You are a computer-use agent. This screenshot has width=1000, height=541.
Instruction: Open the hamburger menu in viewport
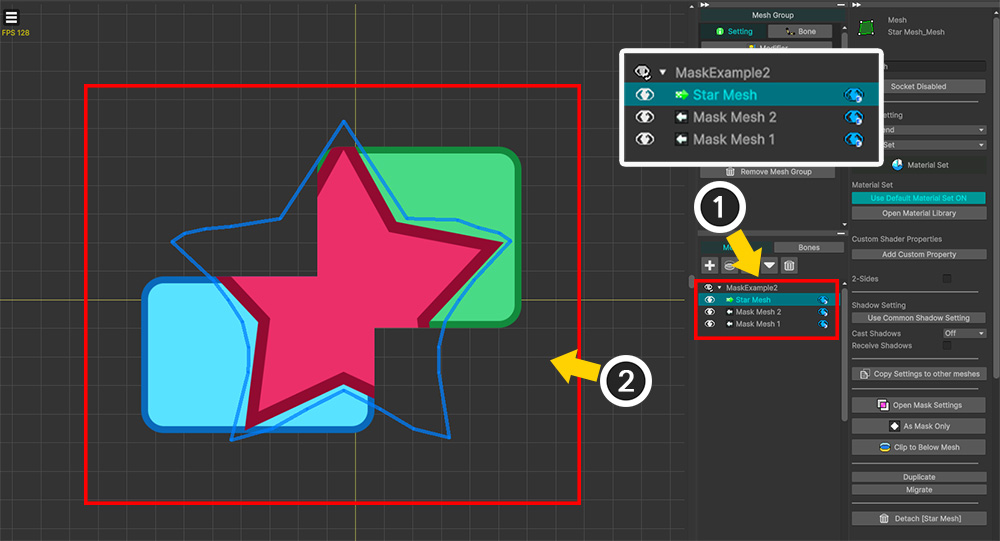point(11,17)
